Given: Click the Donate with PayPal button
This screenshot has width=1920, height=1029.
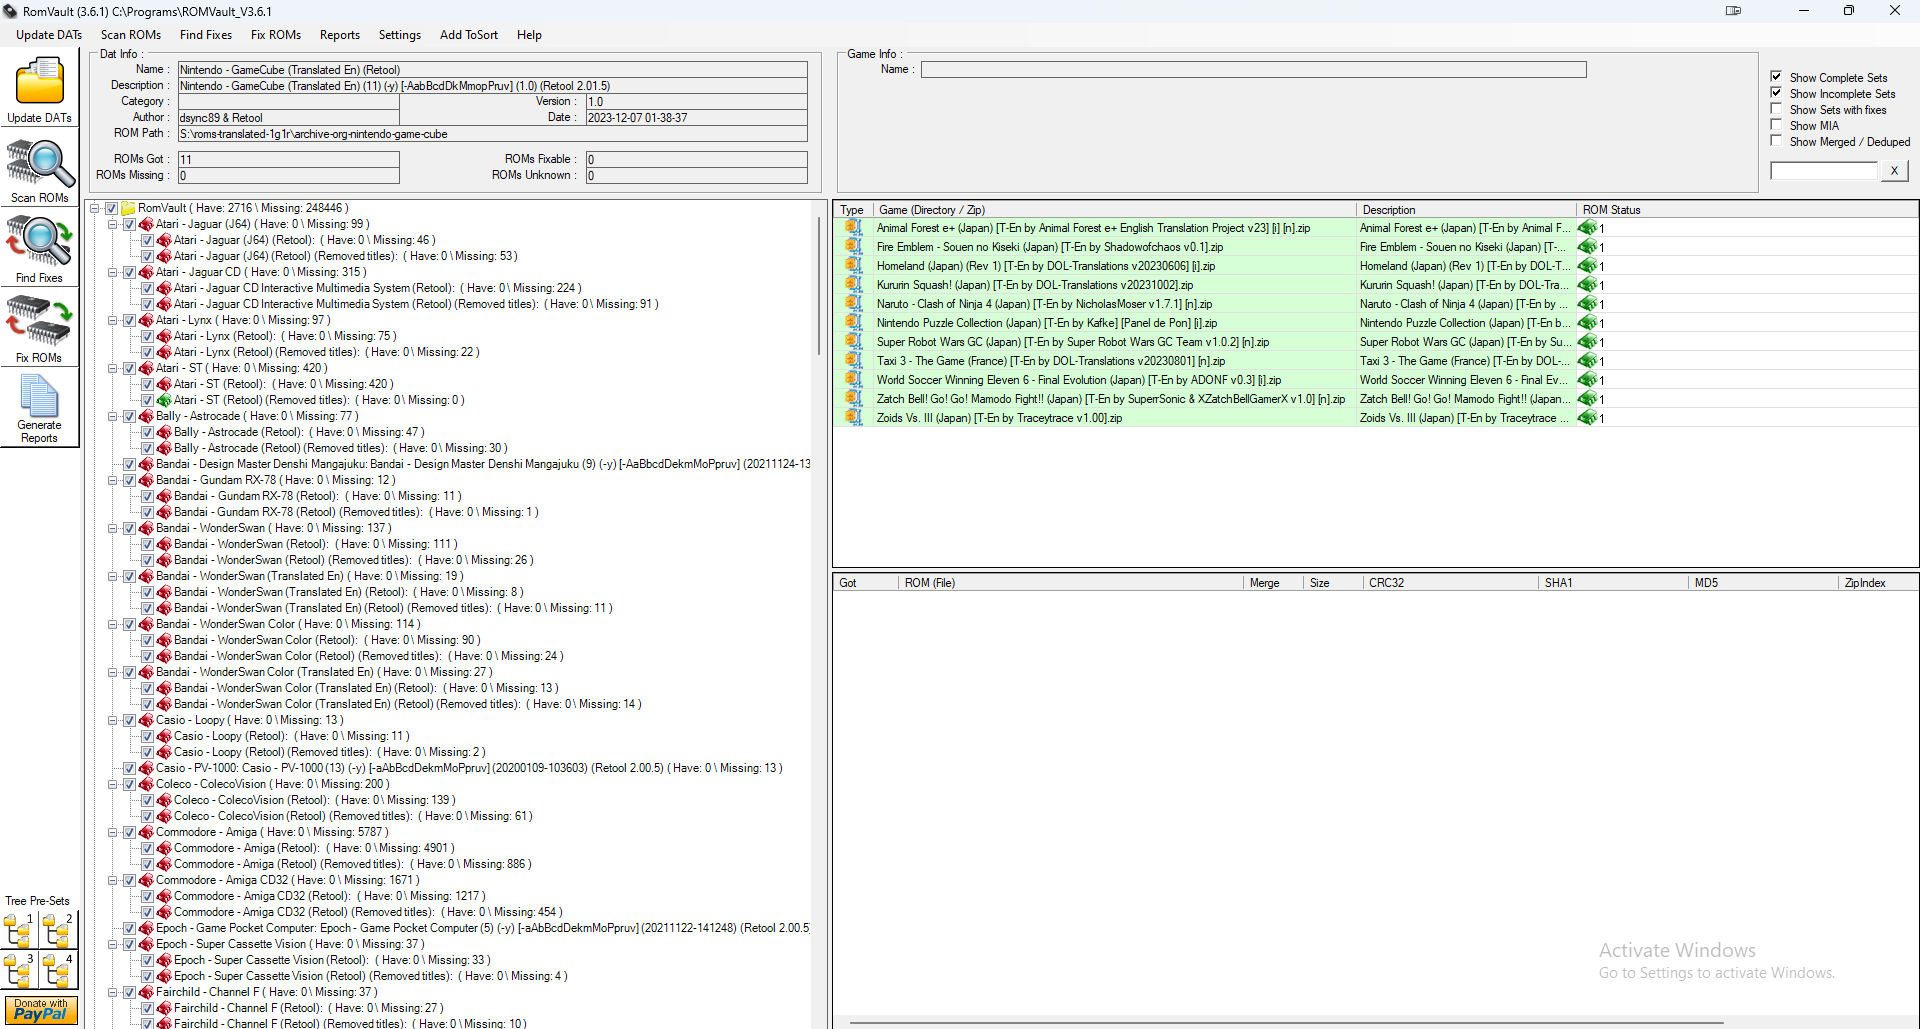Looking at the screenshot, I should coord(40,1010).
